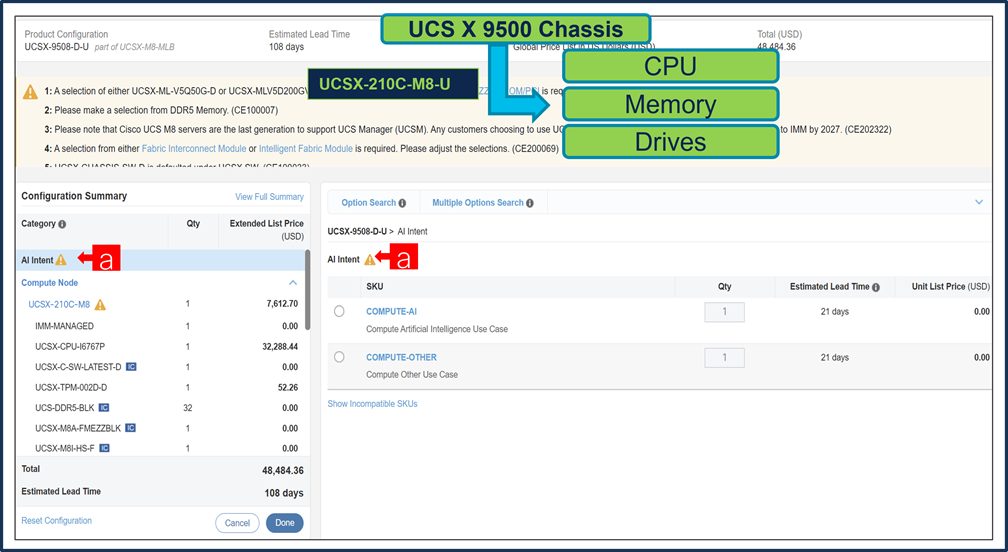Click the 48,484.36 total in summary footer
Image resolution: width=1008 pixels, height=552 pixels.
click(x=283, y=470)
